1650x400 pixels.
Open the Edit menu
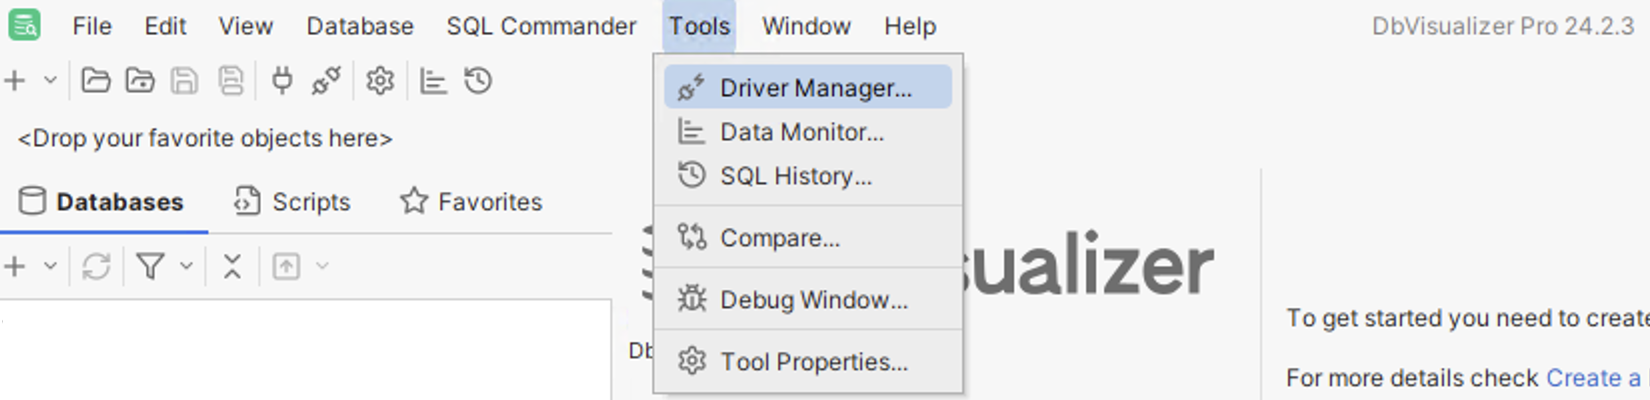pyautogui.click(x=165, y=26)
